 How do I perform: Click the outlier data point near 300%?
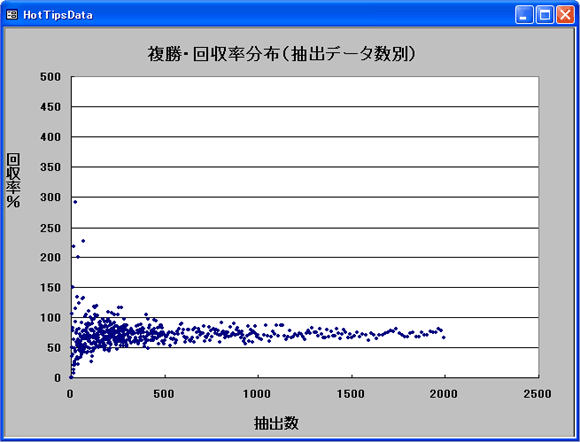point(75,202)
